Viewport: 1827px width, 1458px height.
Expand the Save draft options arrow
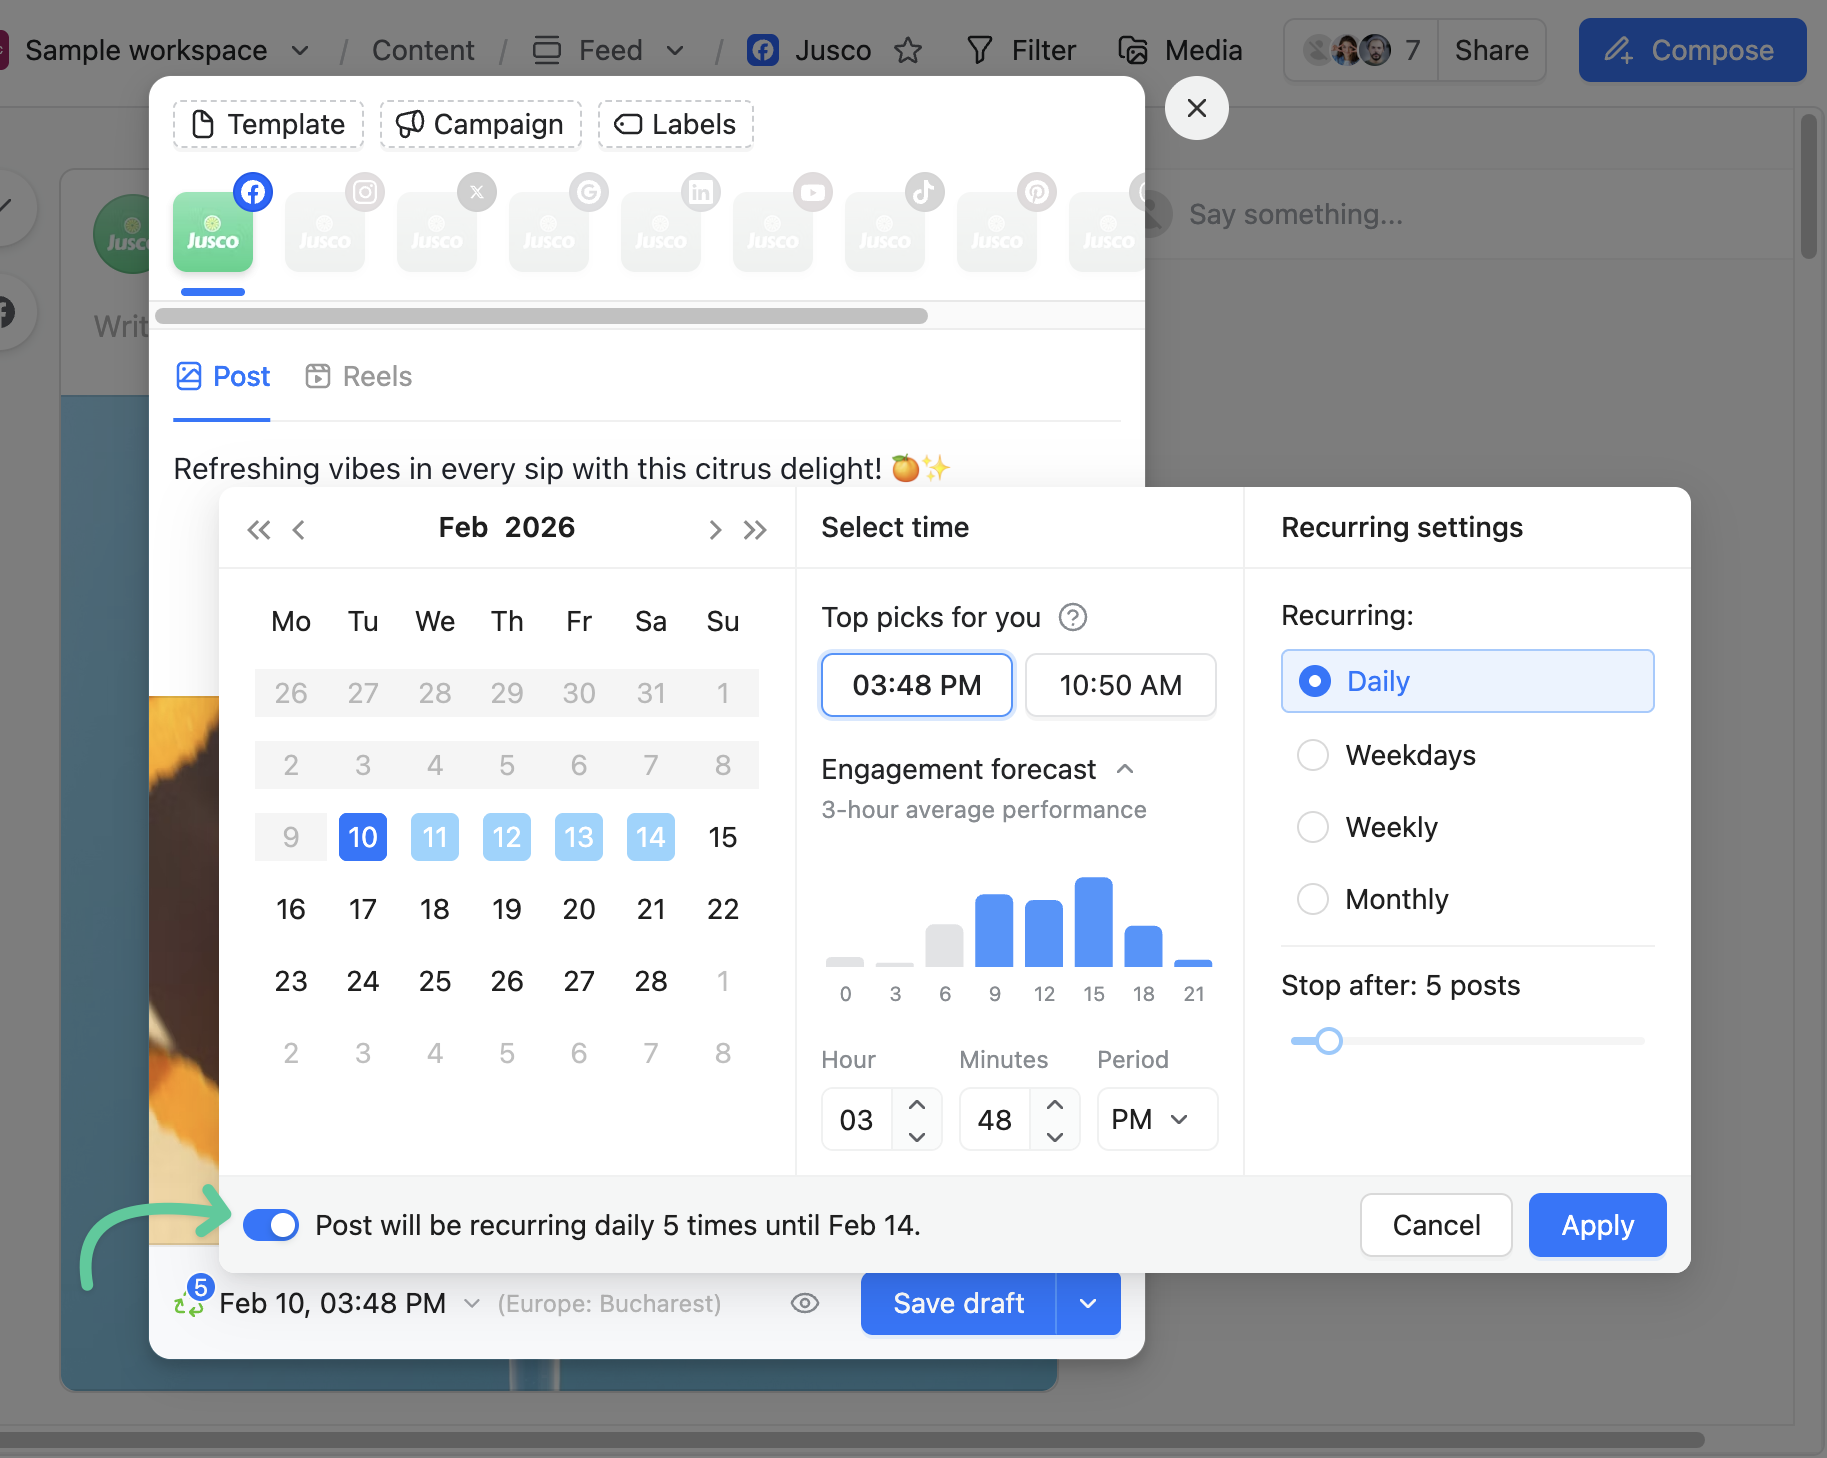[1088, 1303]
